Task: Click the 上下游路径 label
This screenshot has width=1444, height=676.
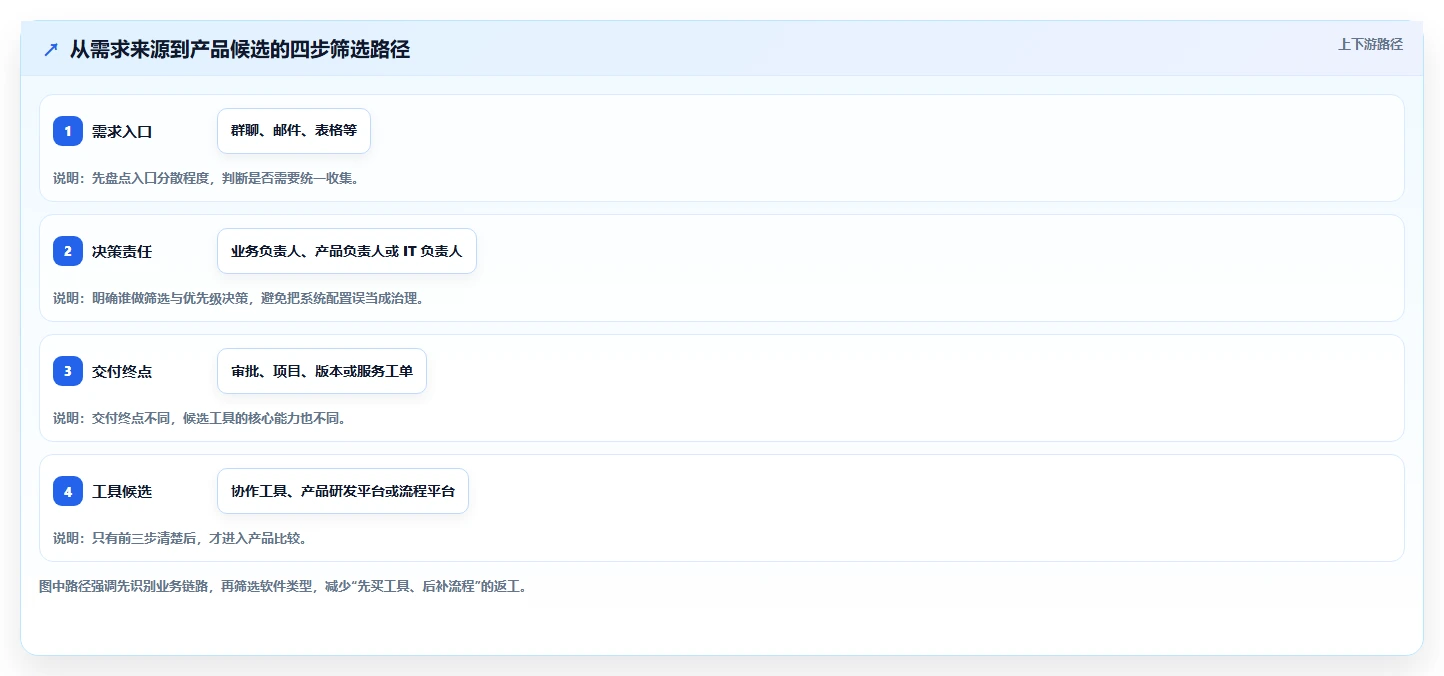Action: tap(1371, 44)
